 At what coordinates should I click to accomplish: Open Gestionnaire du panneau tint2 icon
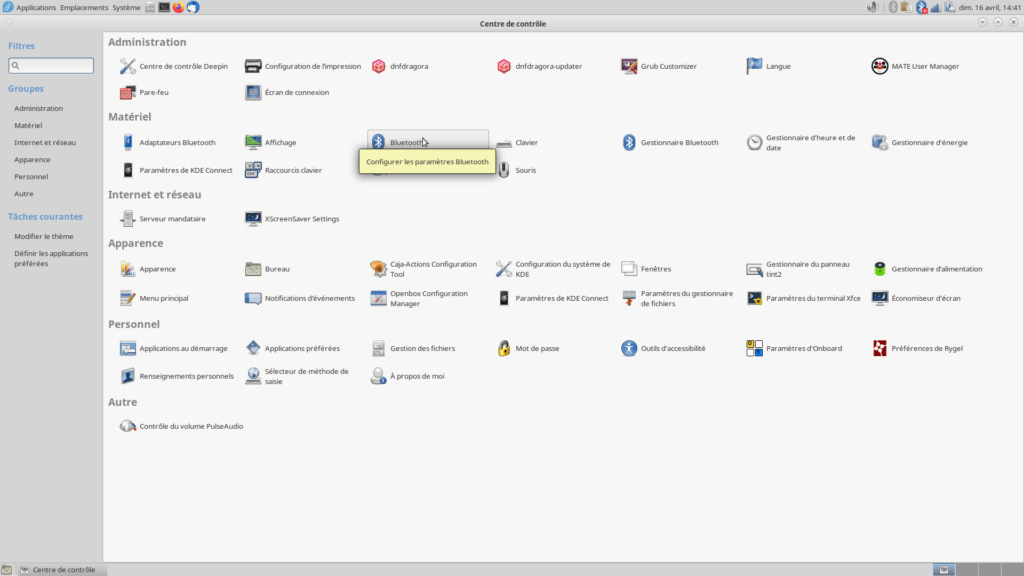pyautogui.click(x=754, y=268)
